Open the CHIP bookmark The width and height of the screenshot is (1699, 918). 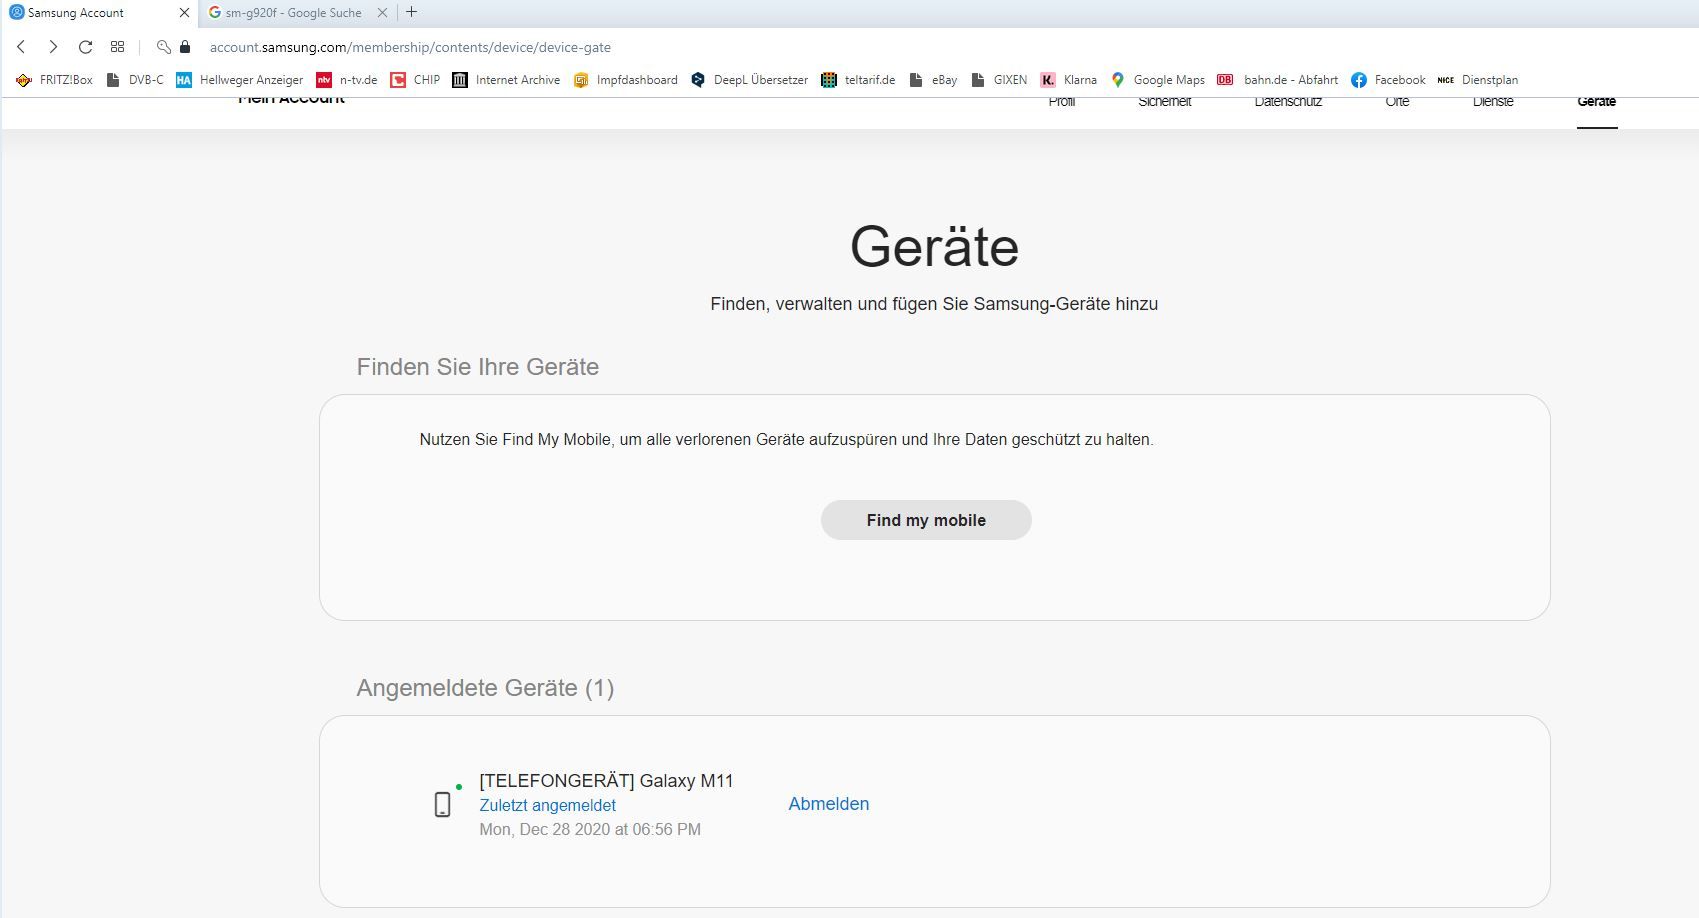(x=415, y=80)
